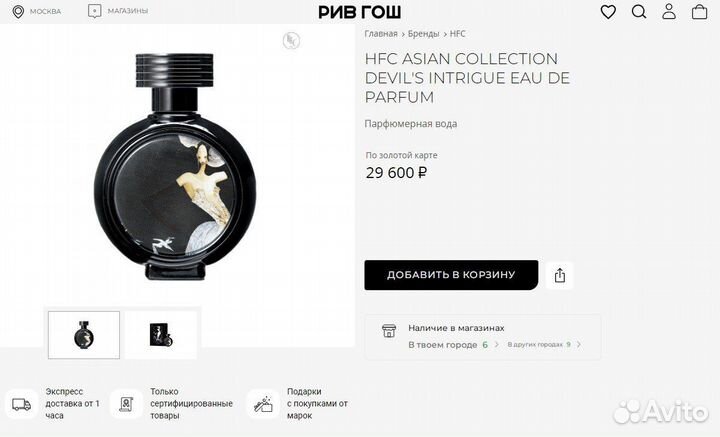
Task: Expand the В других городах chevron
Action: [x=579, y=344]
